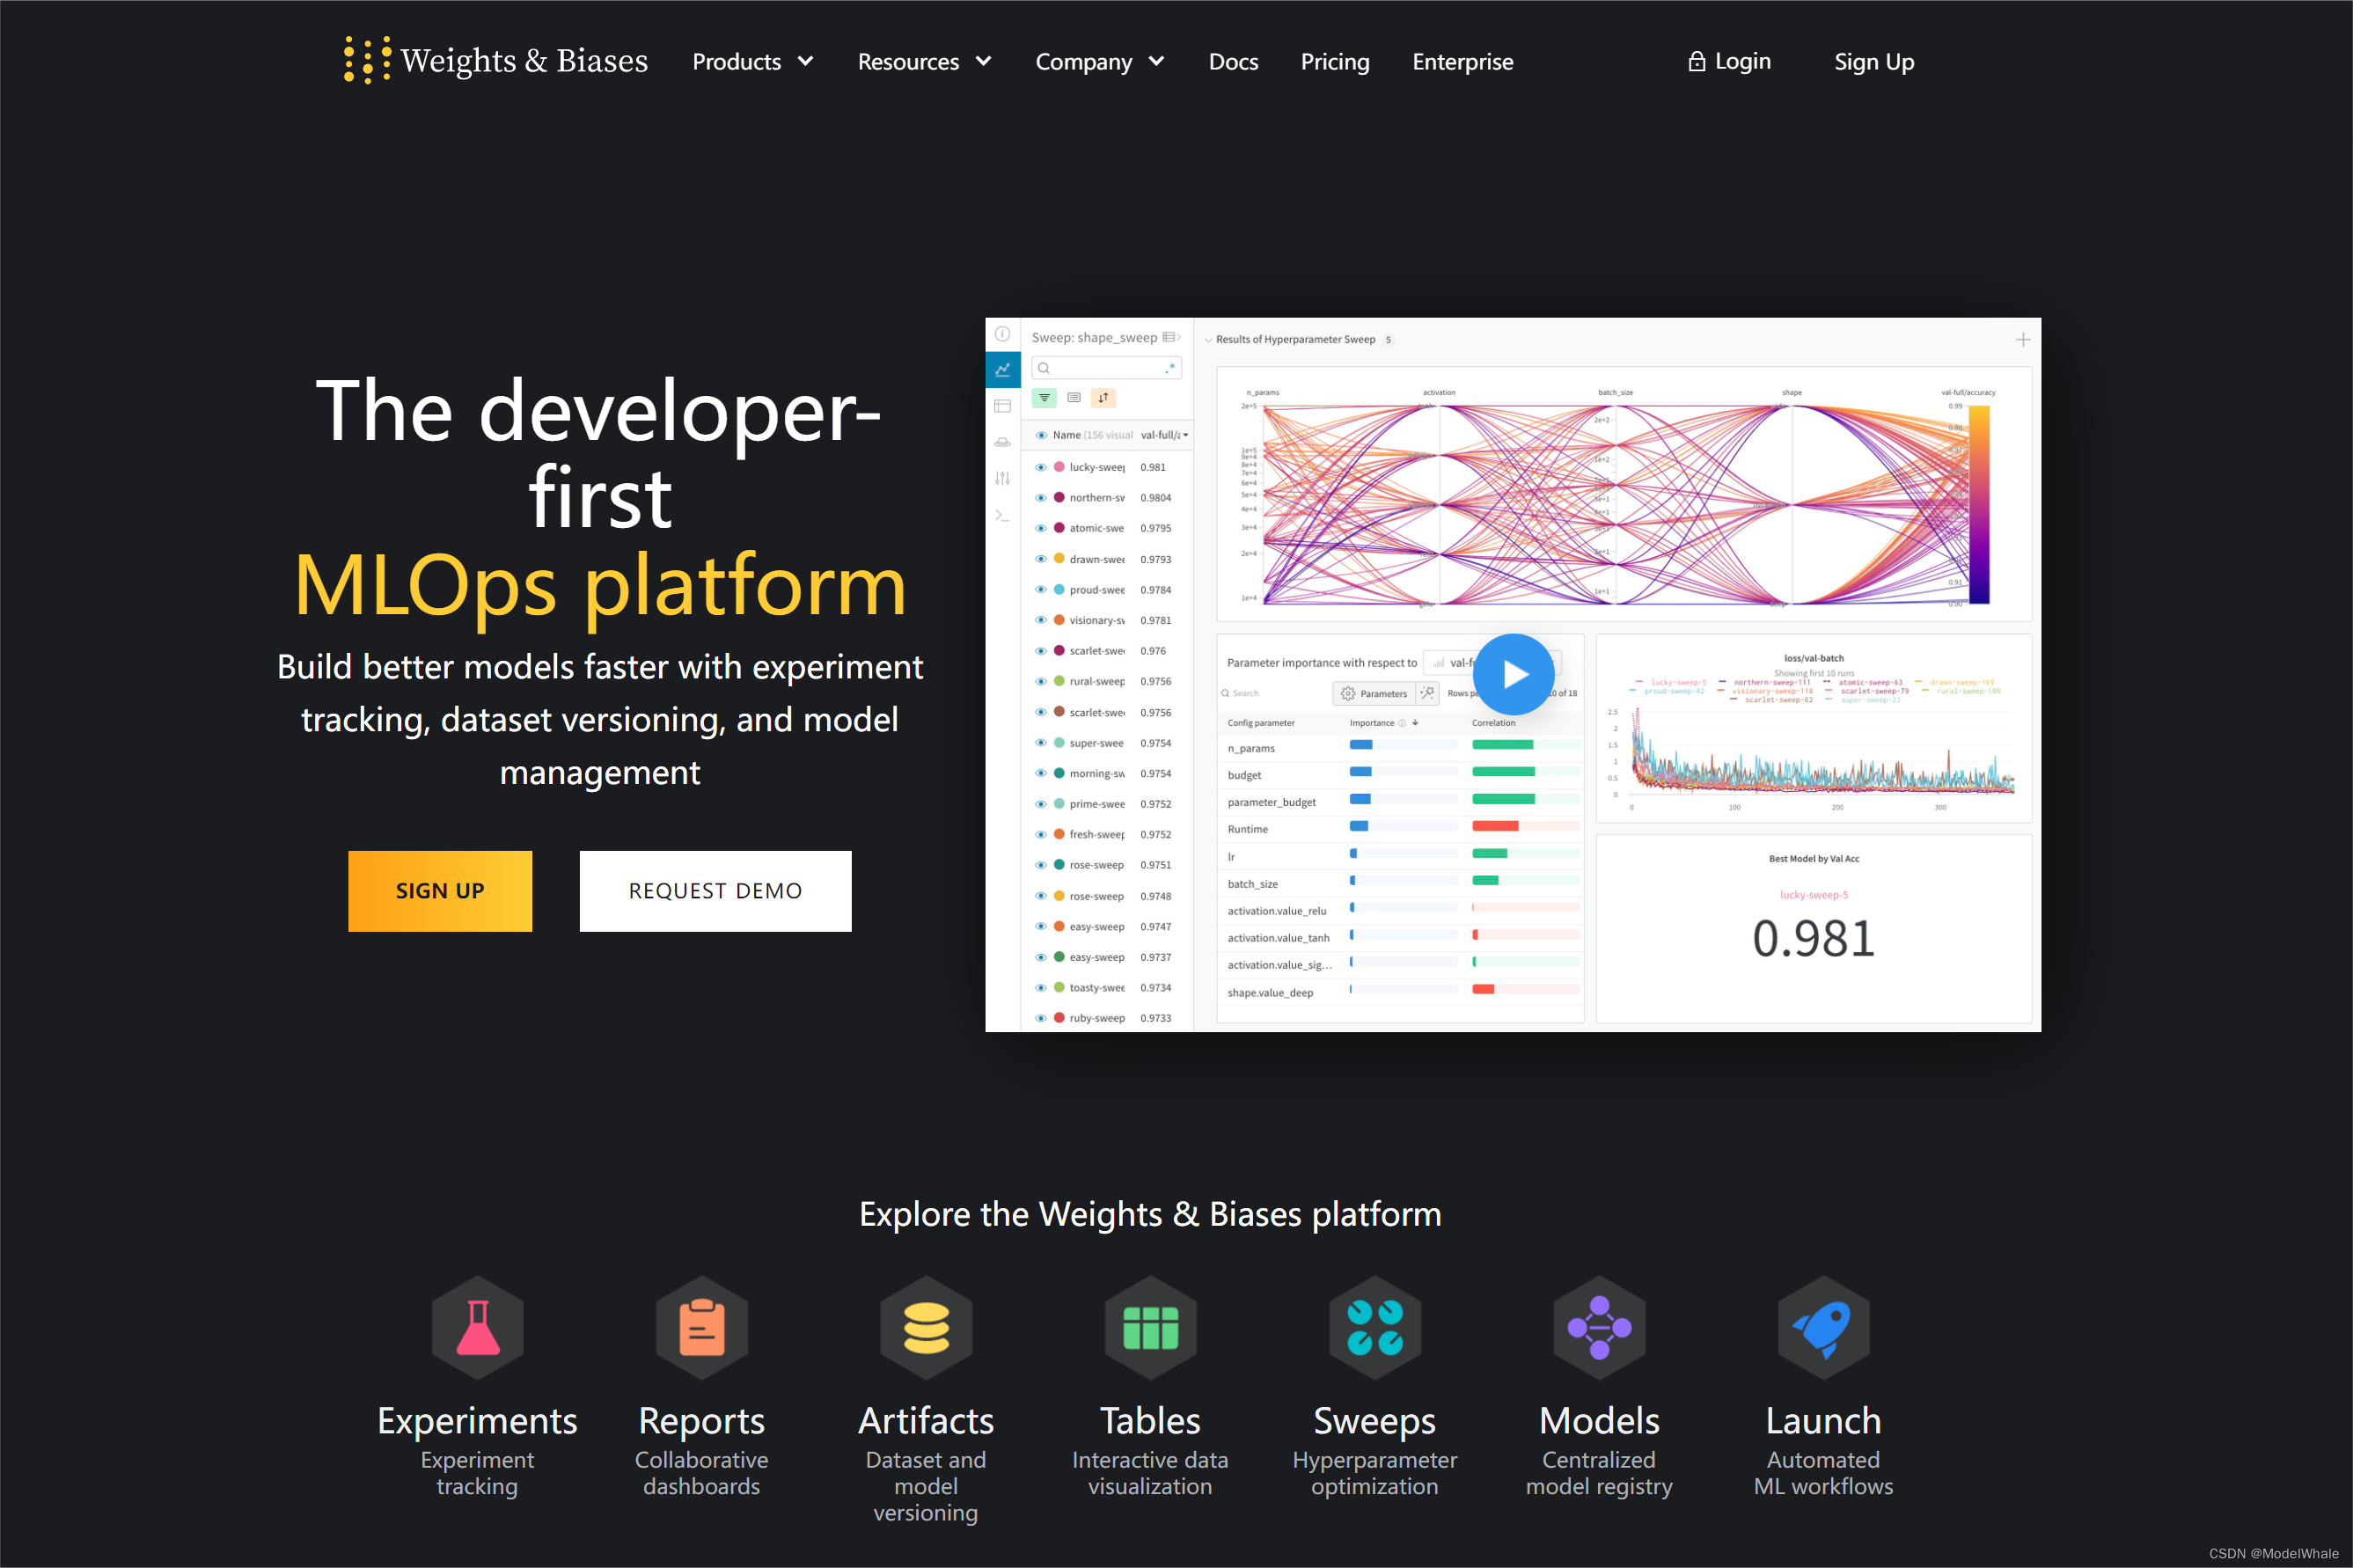Click the val-full/accuracy color gradient bar
This screenshot has width=2353, height=1568.
coord(1978,504)
